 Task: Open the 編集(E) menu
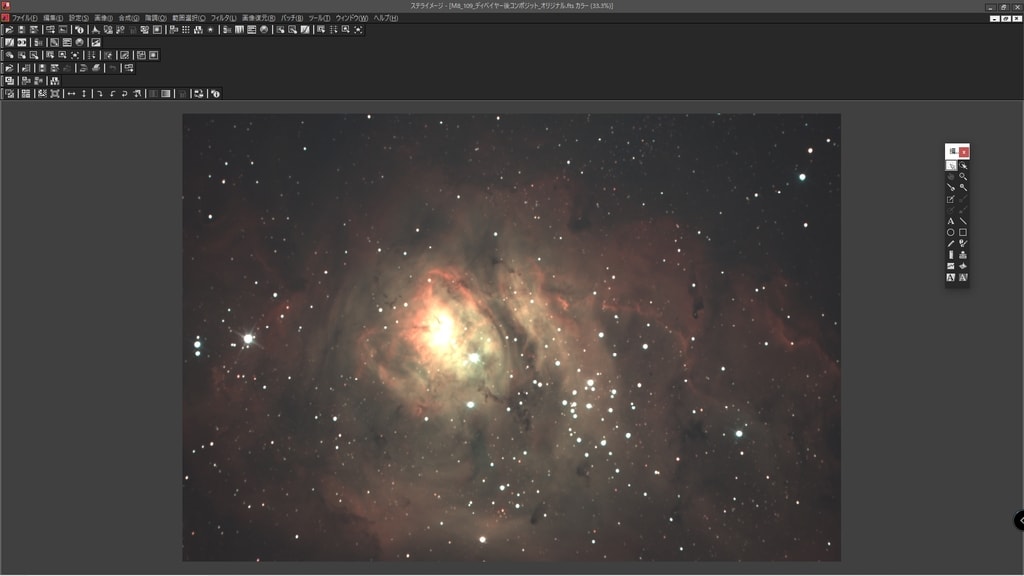[x=53, y=18]
